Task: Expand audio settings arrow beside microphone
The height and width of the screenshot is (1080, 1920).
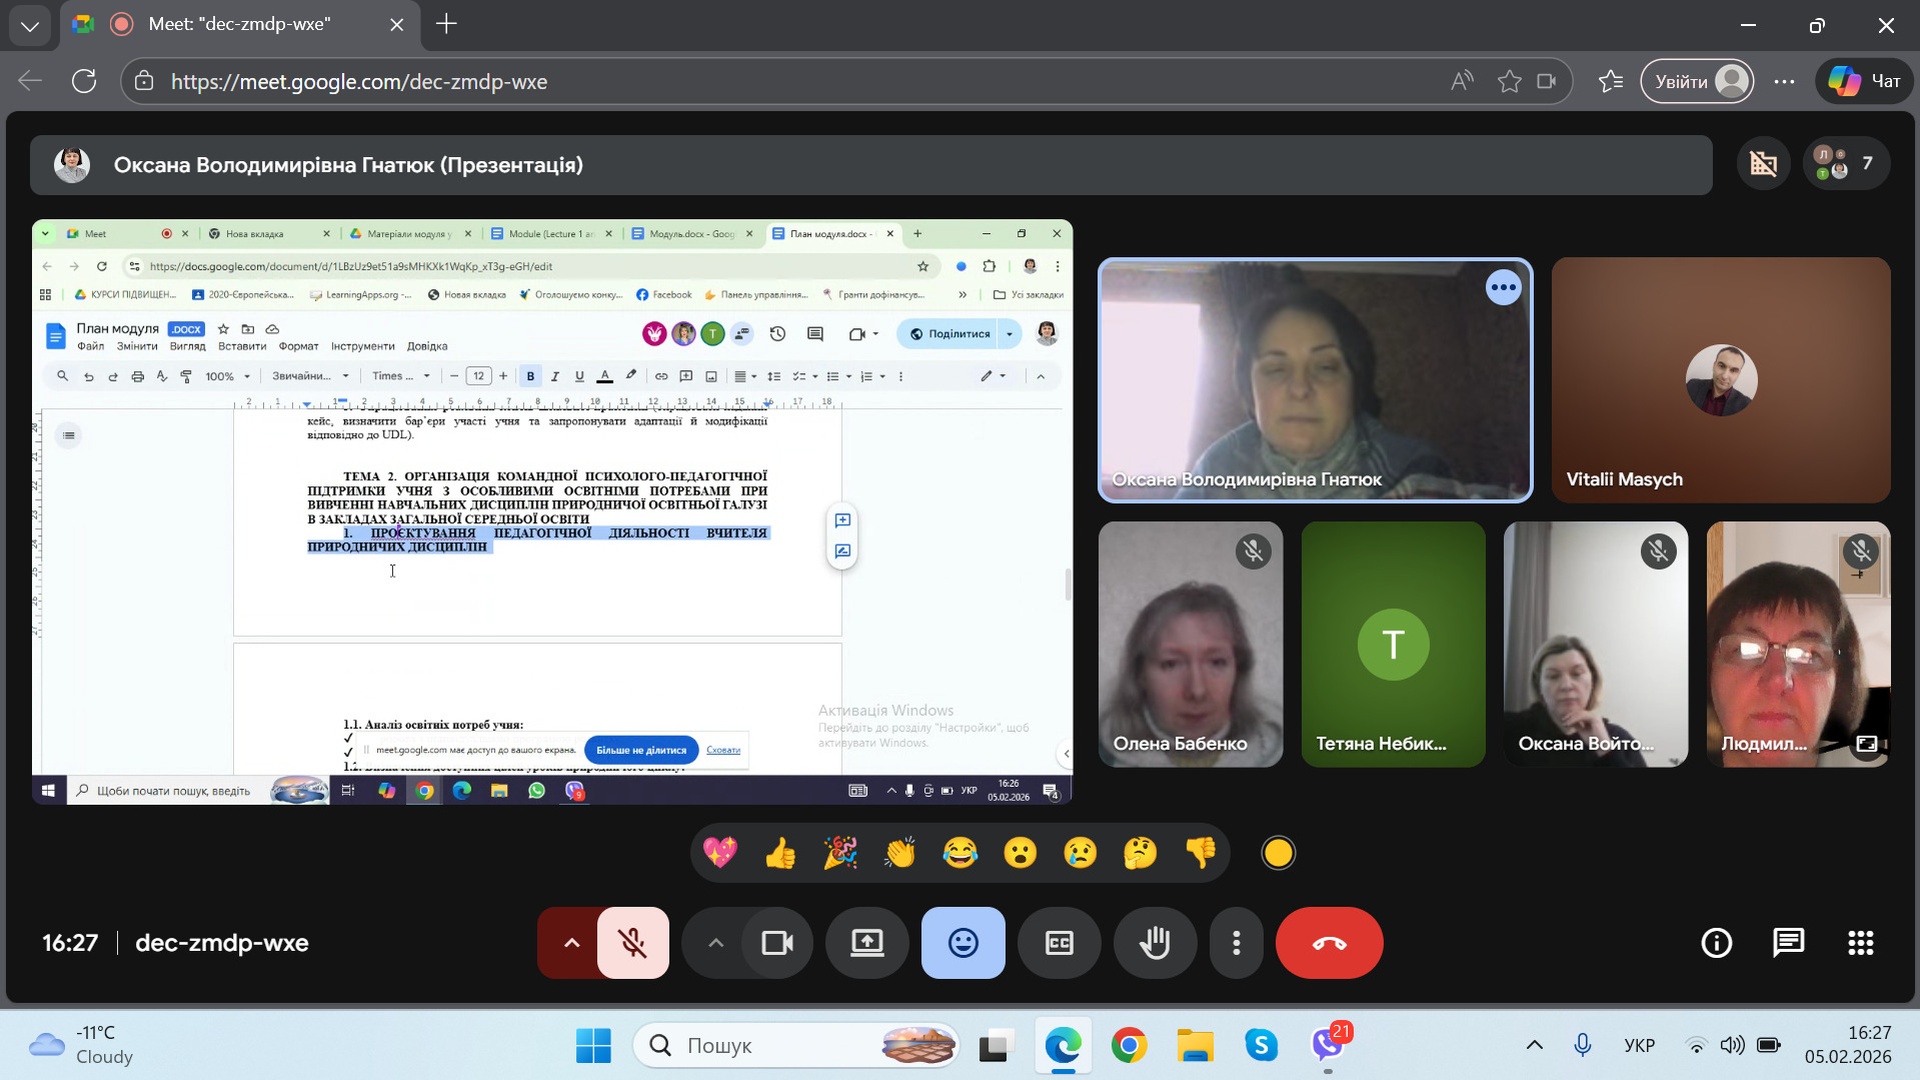Action: (x=571, y=943)
